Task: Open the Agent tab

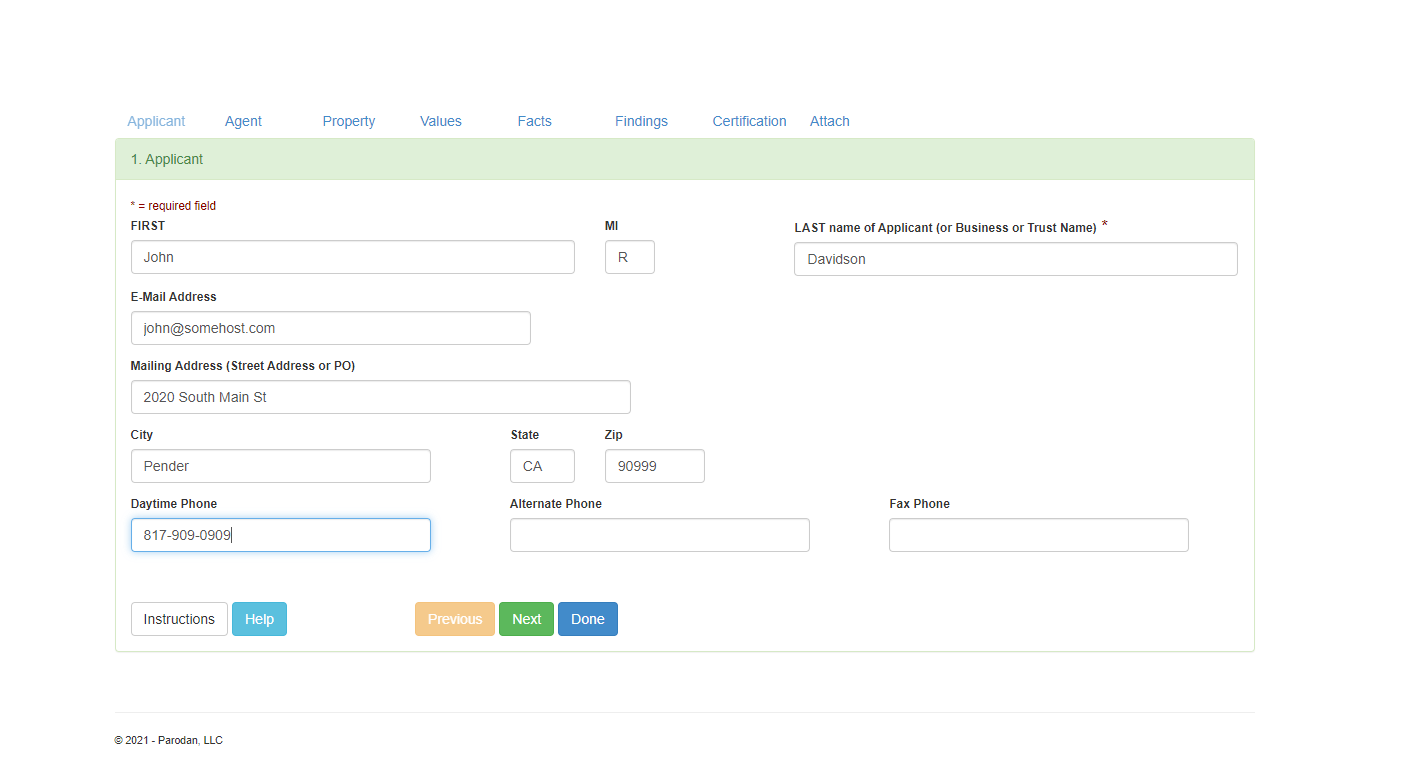Action: [243, 121]
